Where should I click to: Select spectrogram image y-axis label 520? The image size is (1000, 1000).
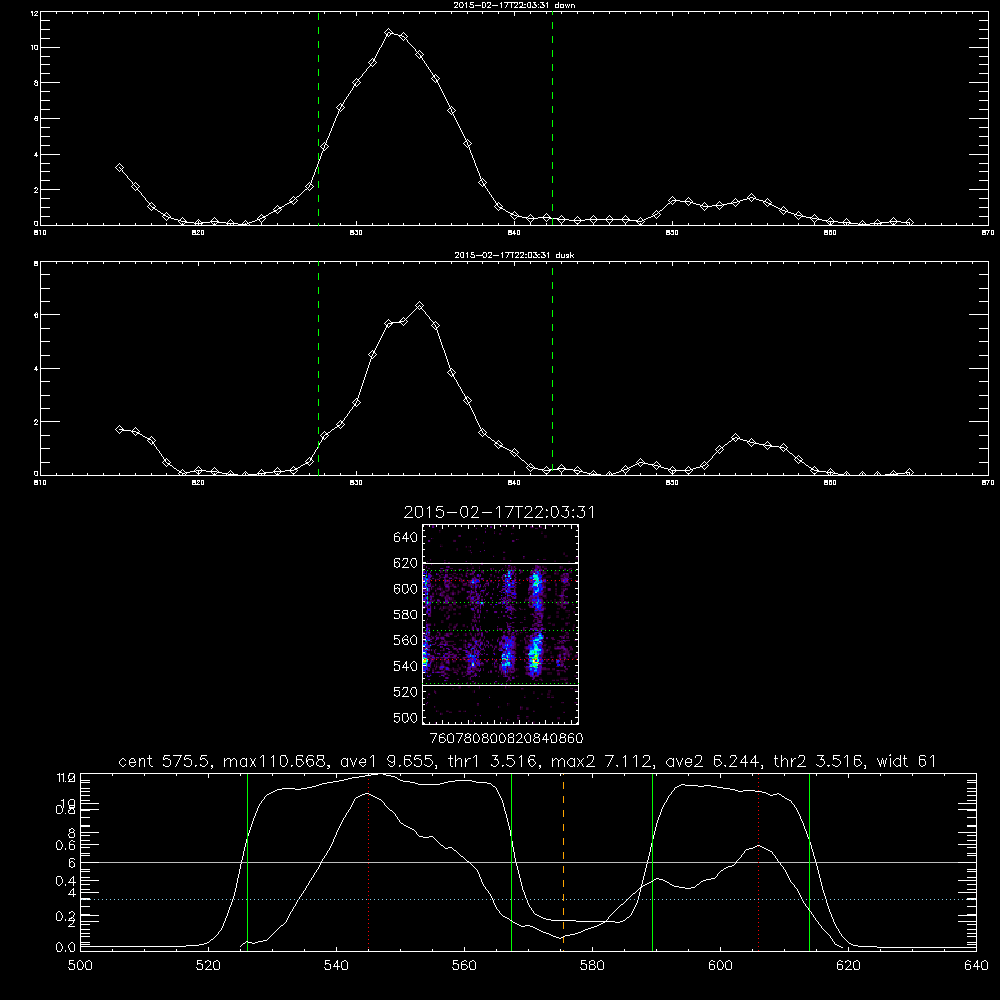(x=406, y=692)
